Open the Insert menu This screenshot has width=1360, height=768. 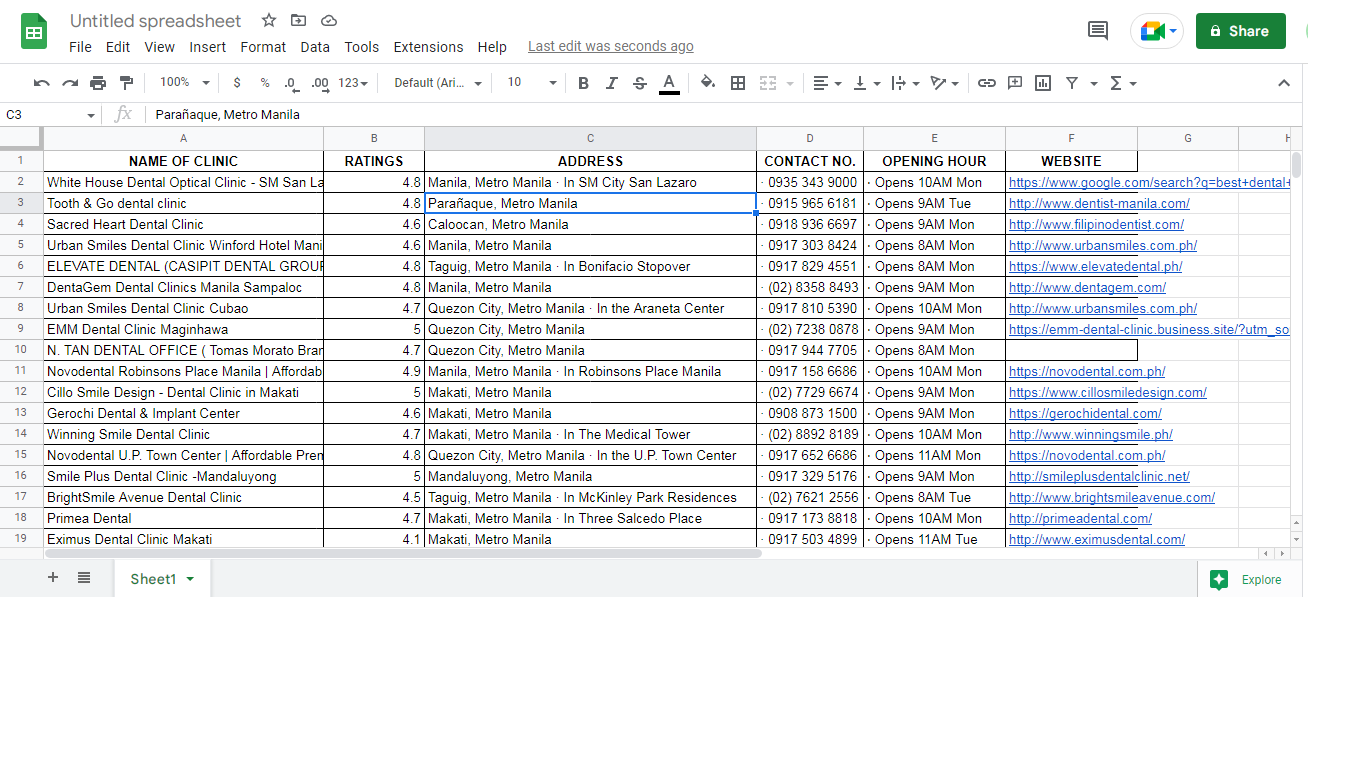click(208, 47)
